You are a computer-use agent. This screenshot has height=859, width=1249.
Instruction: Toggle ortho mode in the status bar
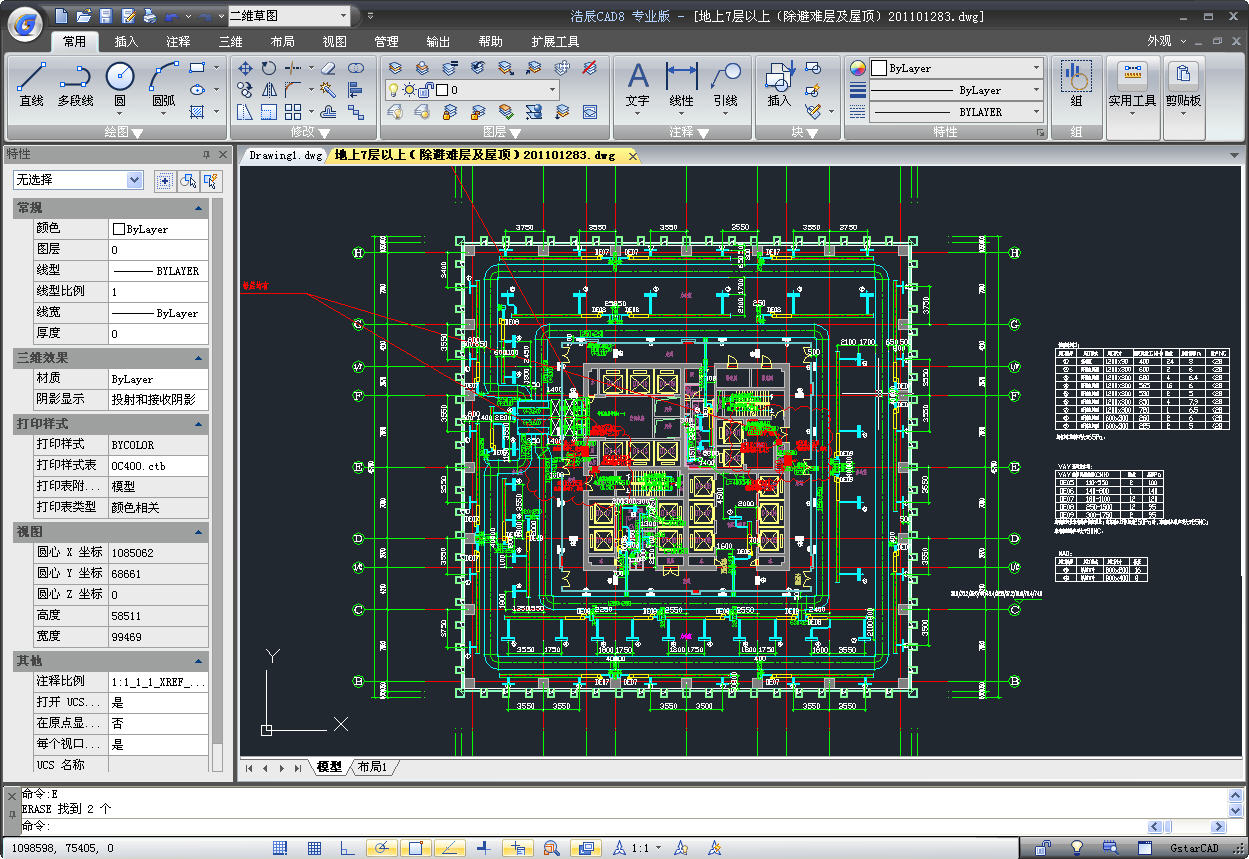coord(347,848)
